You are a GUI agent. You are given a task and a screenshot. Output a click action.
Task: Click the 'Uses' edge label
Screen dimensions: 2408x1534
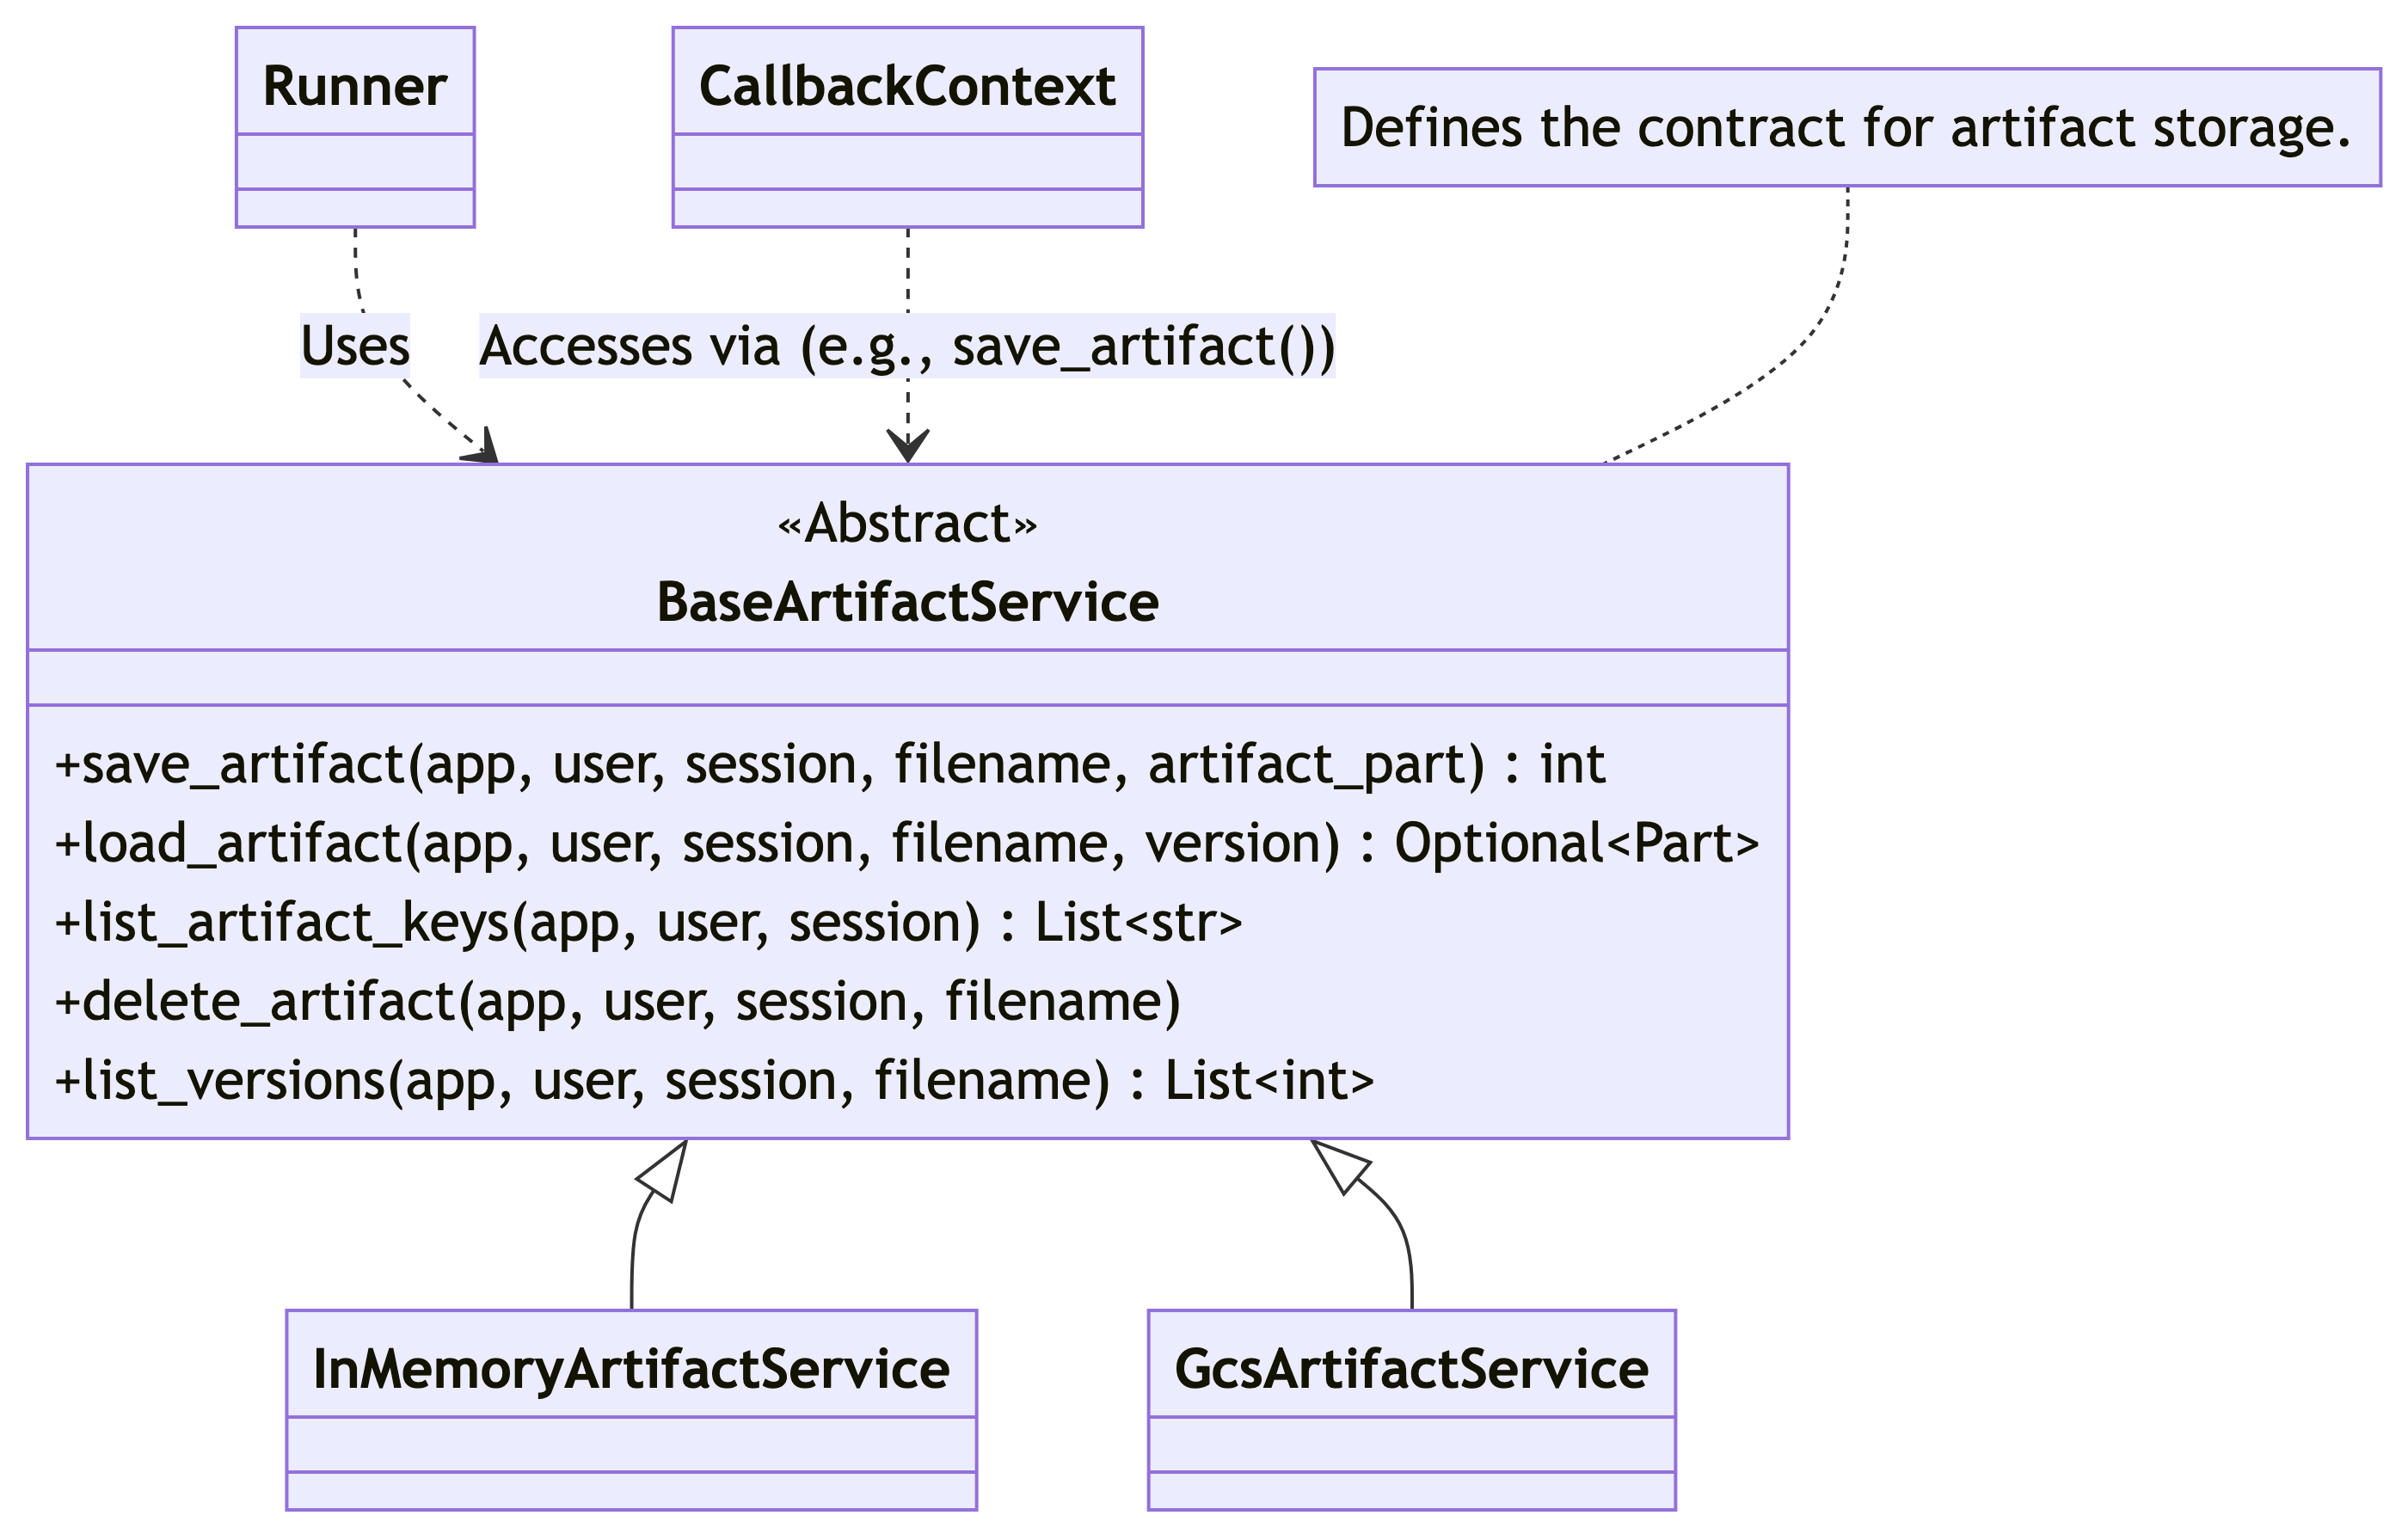[x=355, y=346]
